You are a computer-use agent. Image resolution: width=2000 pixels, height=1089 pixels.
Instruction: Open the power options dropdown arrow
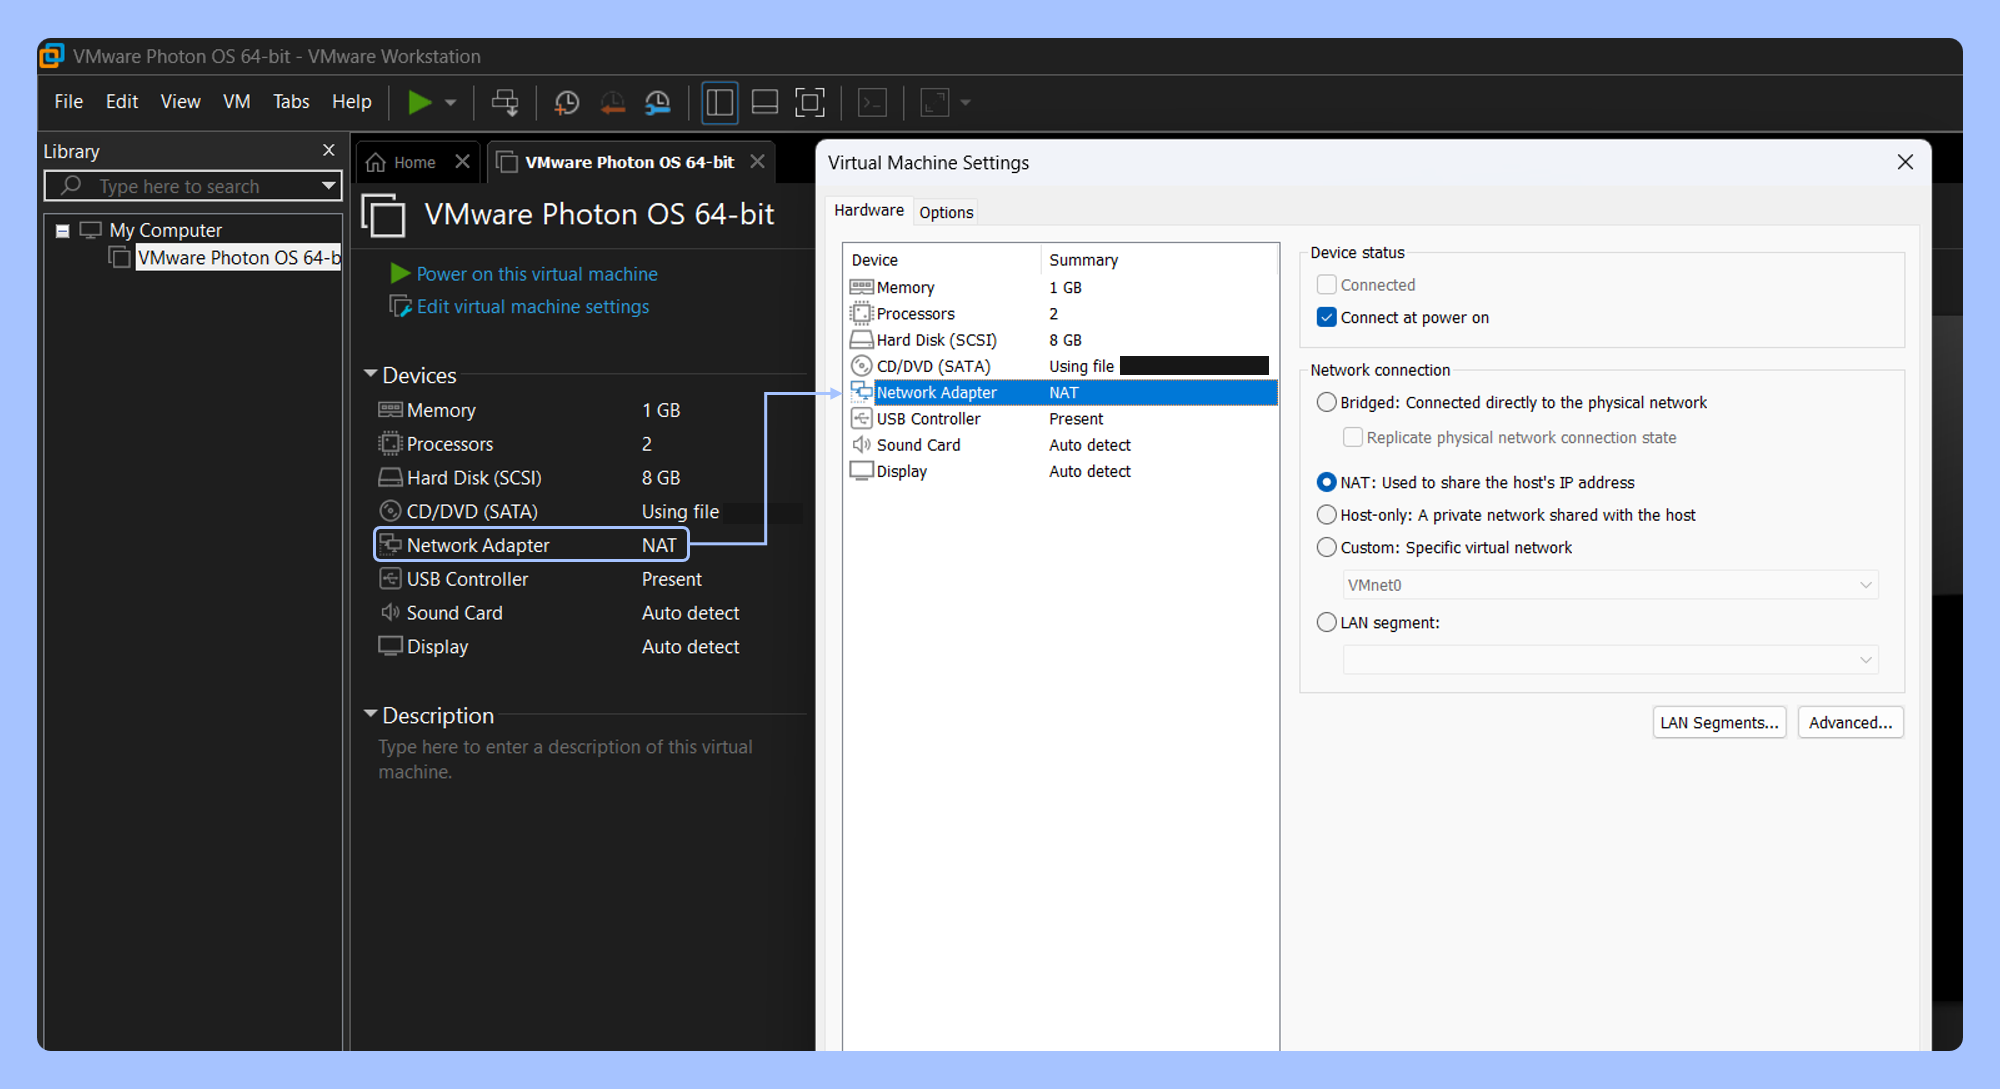pyautogui.click(x=451, y=102)
